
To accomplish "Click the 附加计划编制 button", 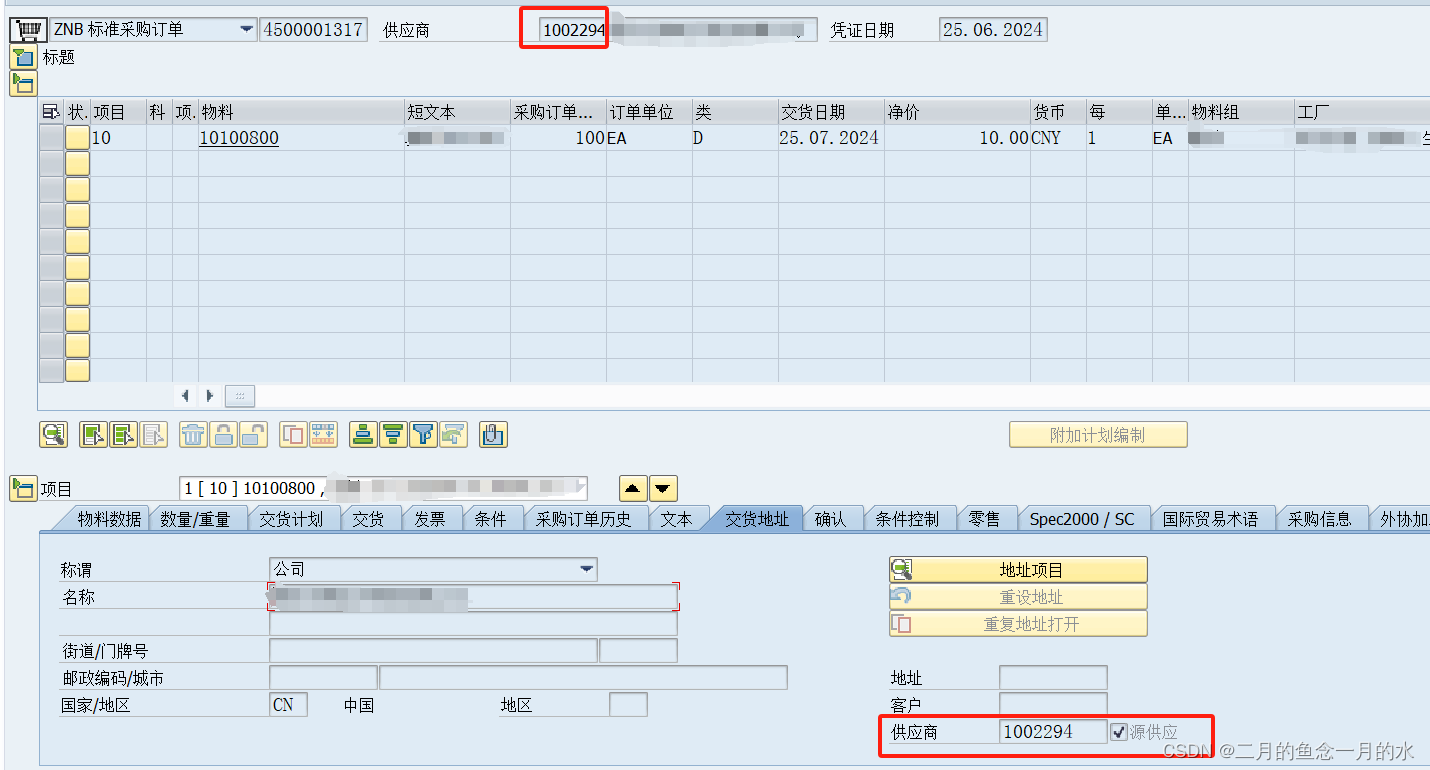I will click(1098, 435).
